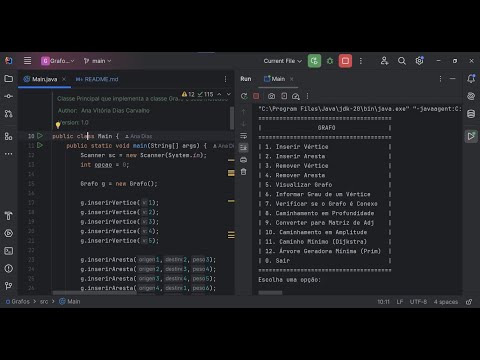Click the Run console horizontal scrollbar
Viewport: 480px width, 360px height.
pos(270,293)
